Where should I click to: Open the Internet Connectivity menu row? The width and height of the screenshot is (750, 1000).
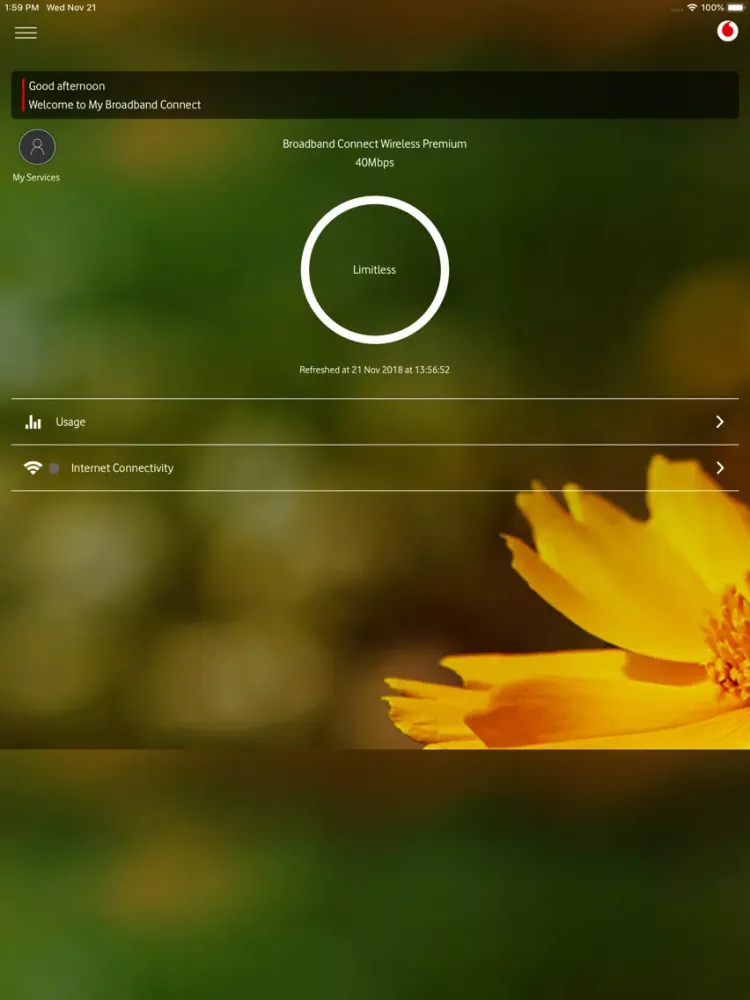[375, 467]
